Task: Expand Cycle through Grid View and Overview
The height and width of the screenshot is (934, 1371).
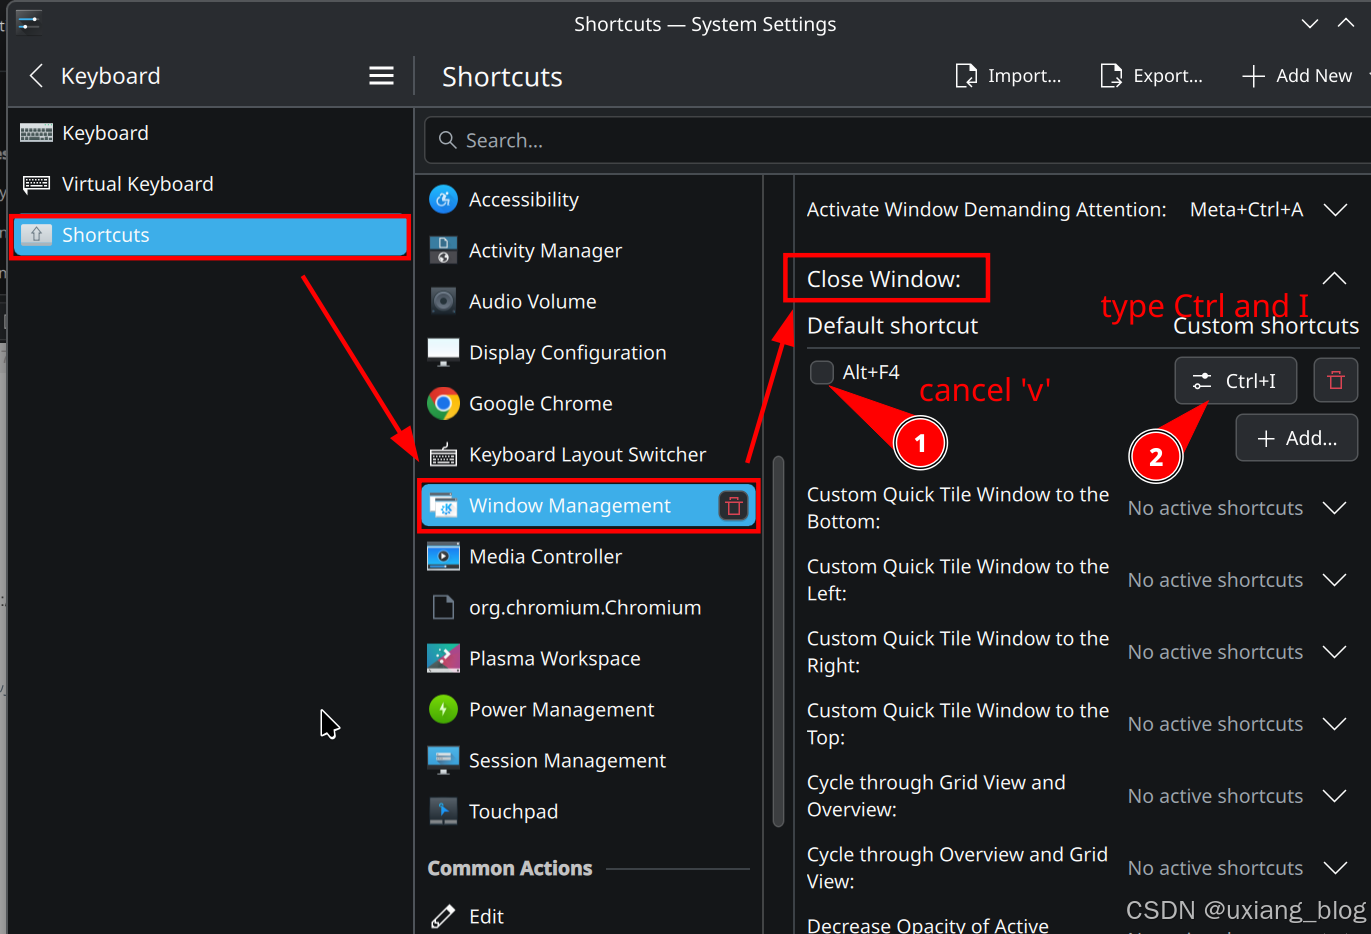Action: pyautogui.click(x=1335, y=796)
